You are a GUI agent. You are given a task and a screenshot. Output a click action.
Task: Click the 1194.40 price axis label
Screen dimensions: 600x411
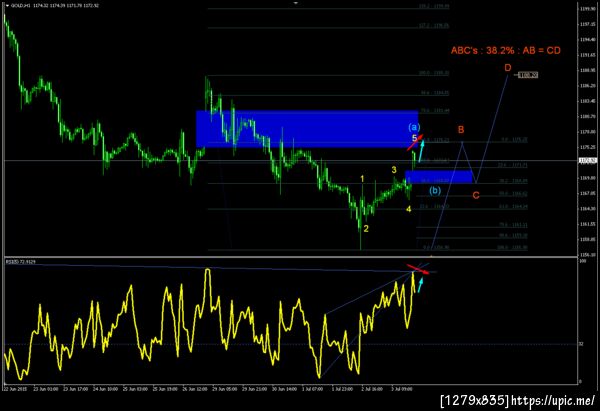[588, 39]
